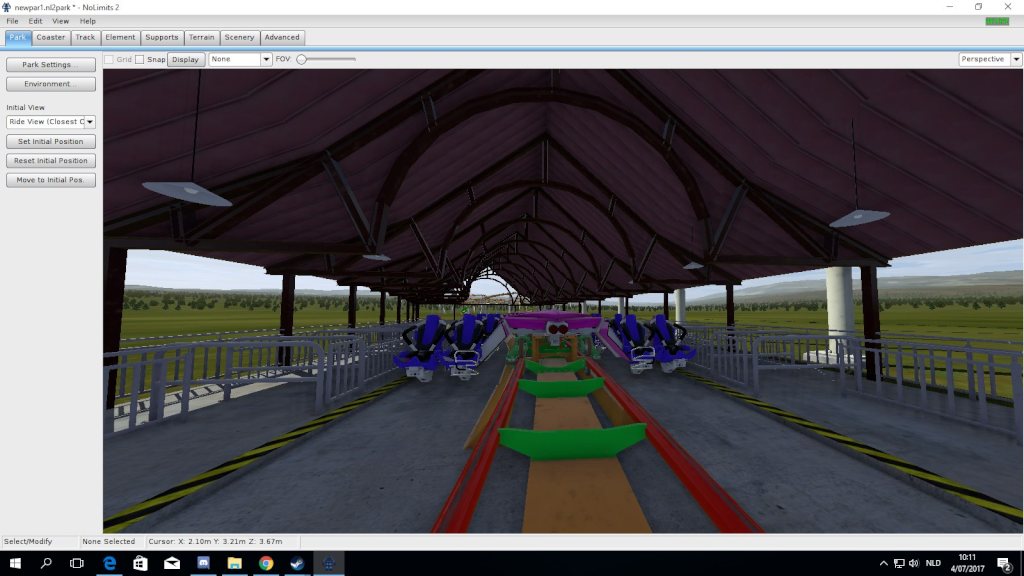Click Set Initial Position
The width and height of the screenshot is (1024, 576).
(51, 142)
